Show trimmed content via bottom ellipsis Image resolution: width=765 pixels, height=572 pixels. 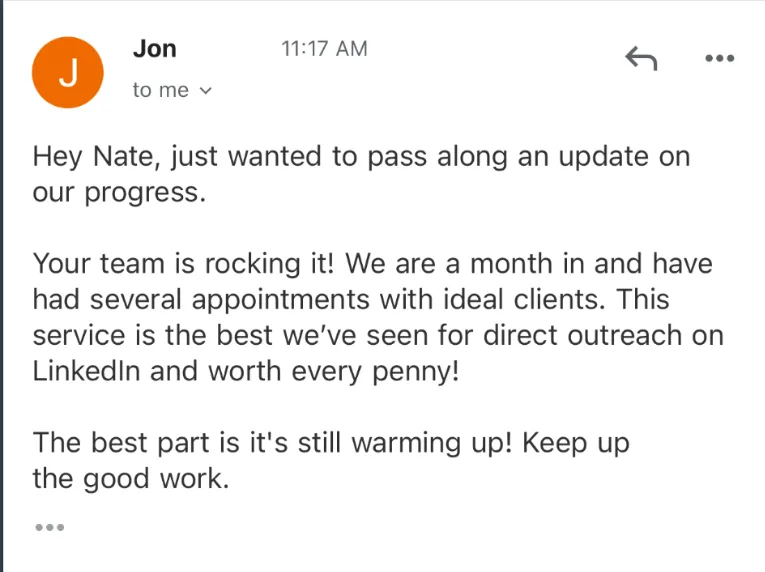(48, 527)
